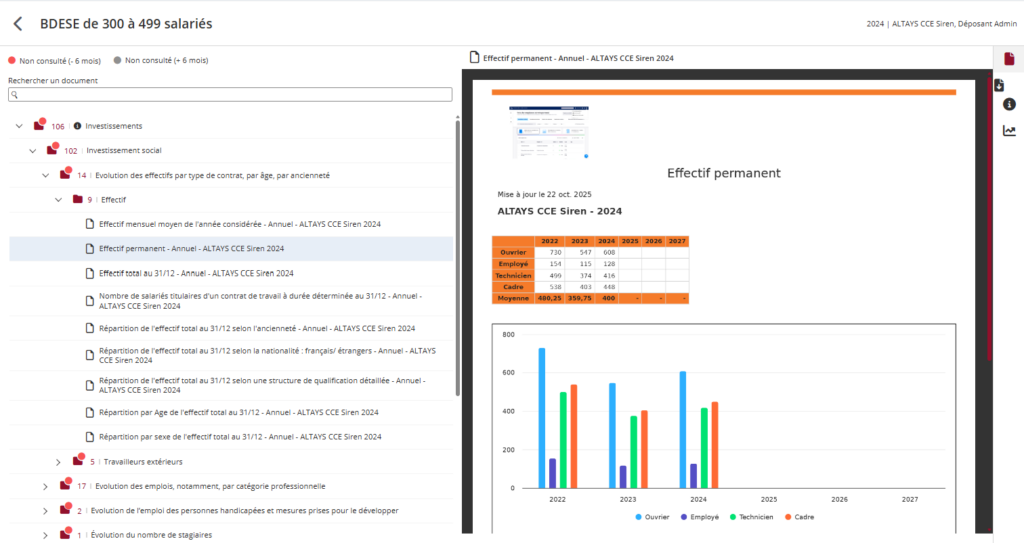This screenshot has width=1024, height=543.
Task: Open the chart statistics icon in sidebar
Action: click(1009, 131)
